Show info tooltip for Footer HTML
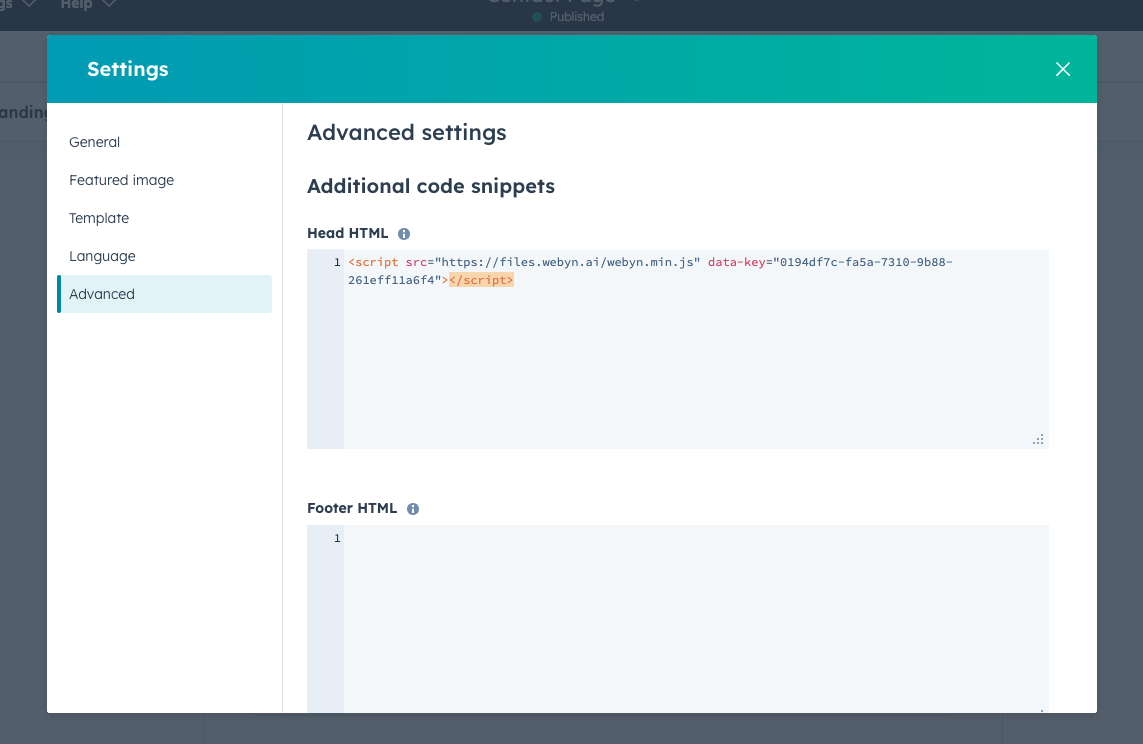This screenshot has height=744, width=1143. (413, 509)
